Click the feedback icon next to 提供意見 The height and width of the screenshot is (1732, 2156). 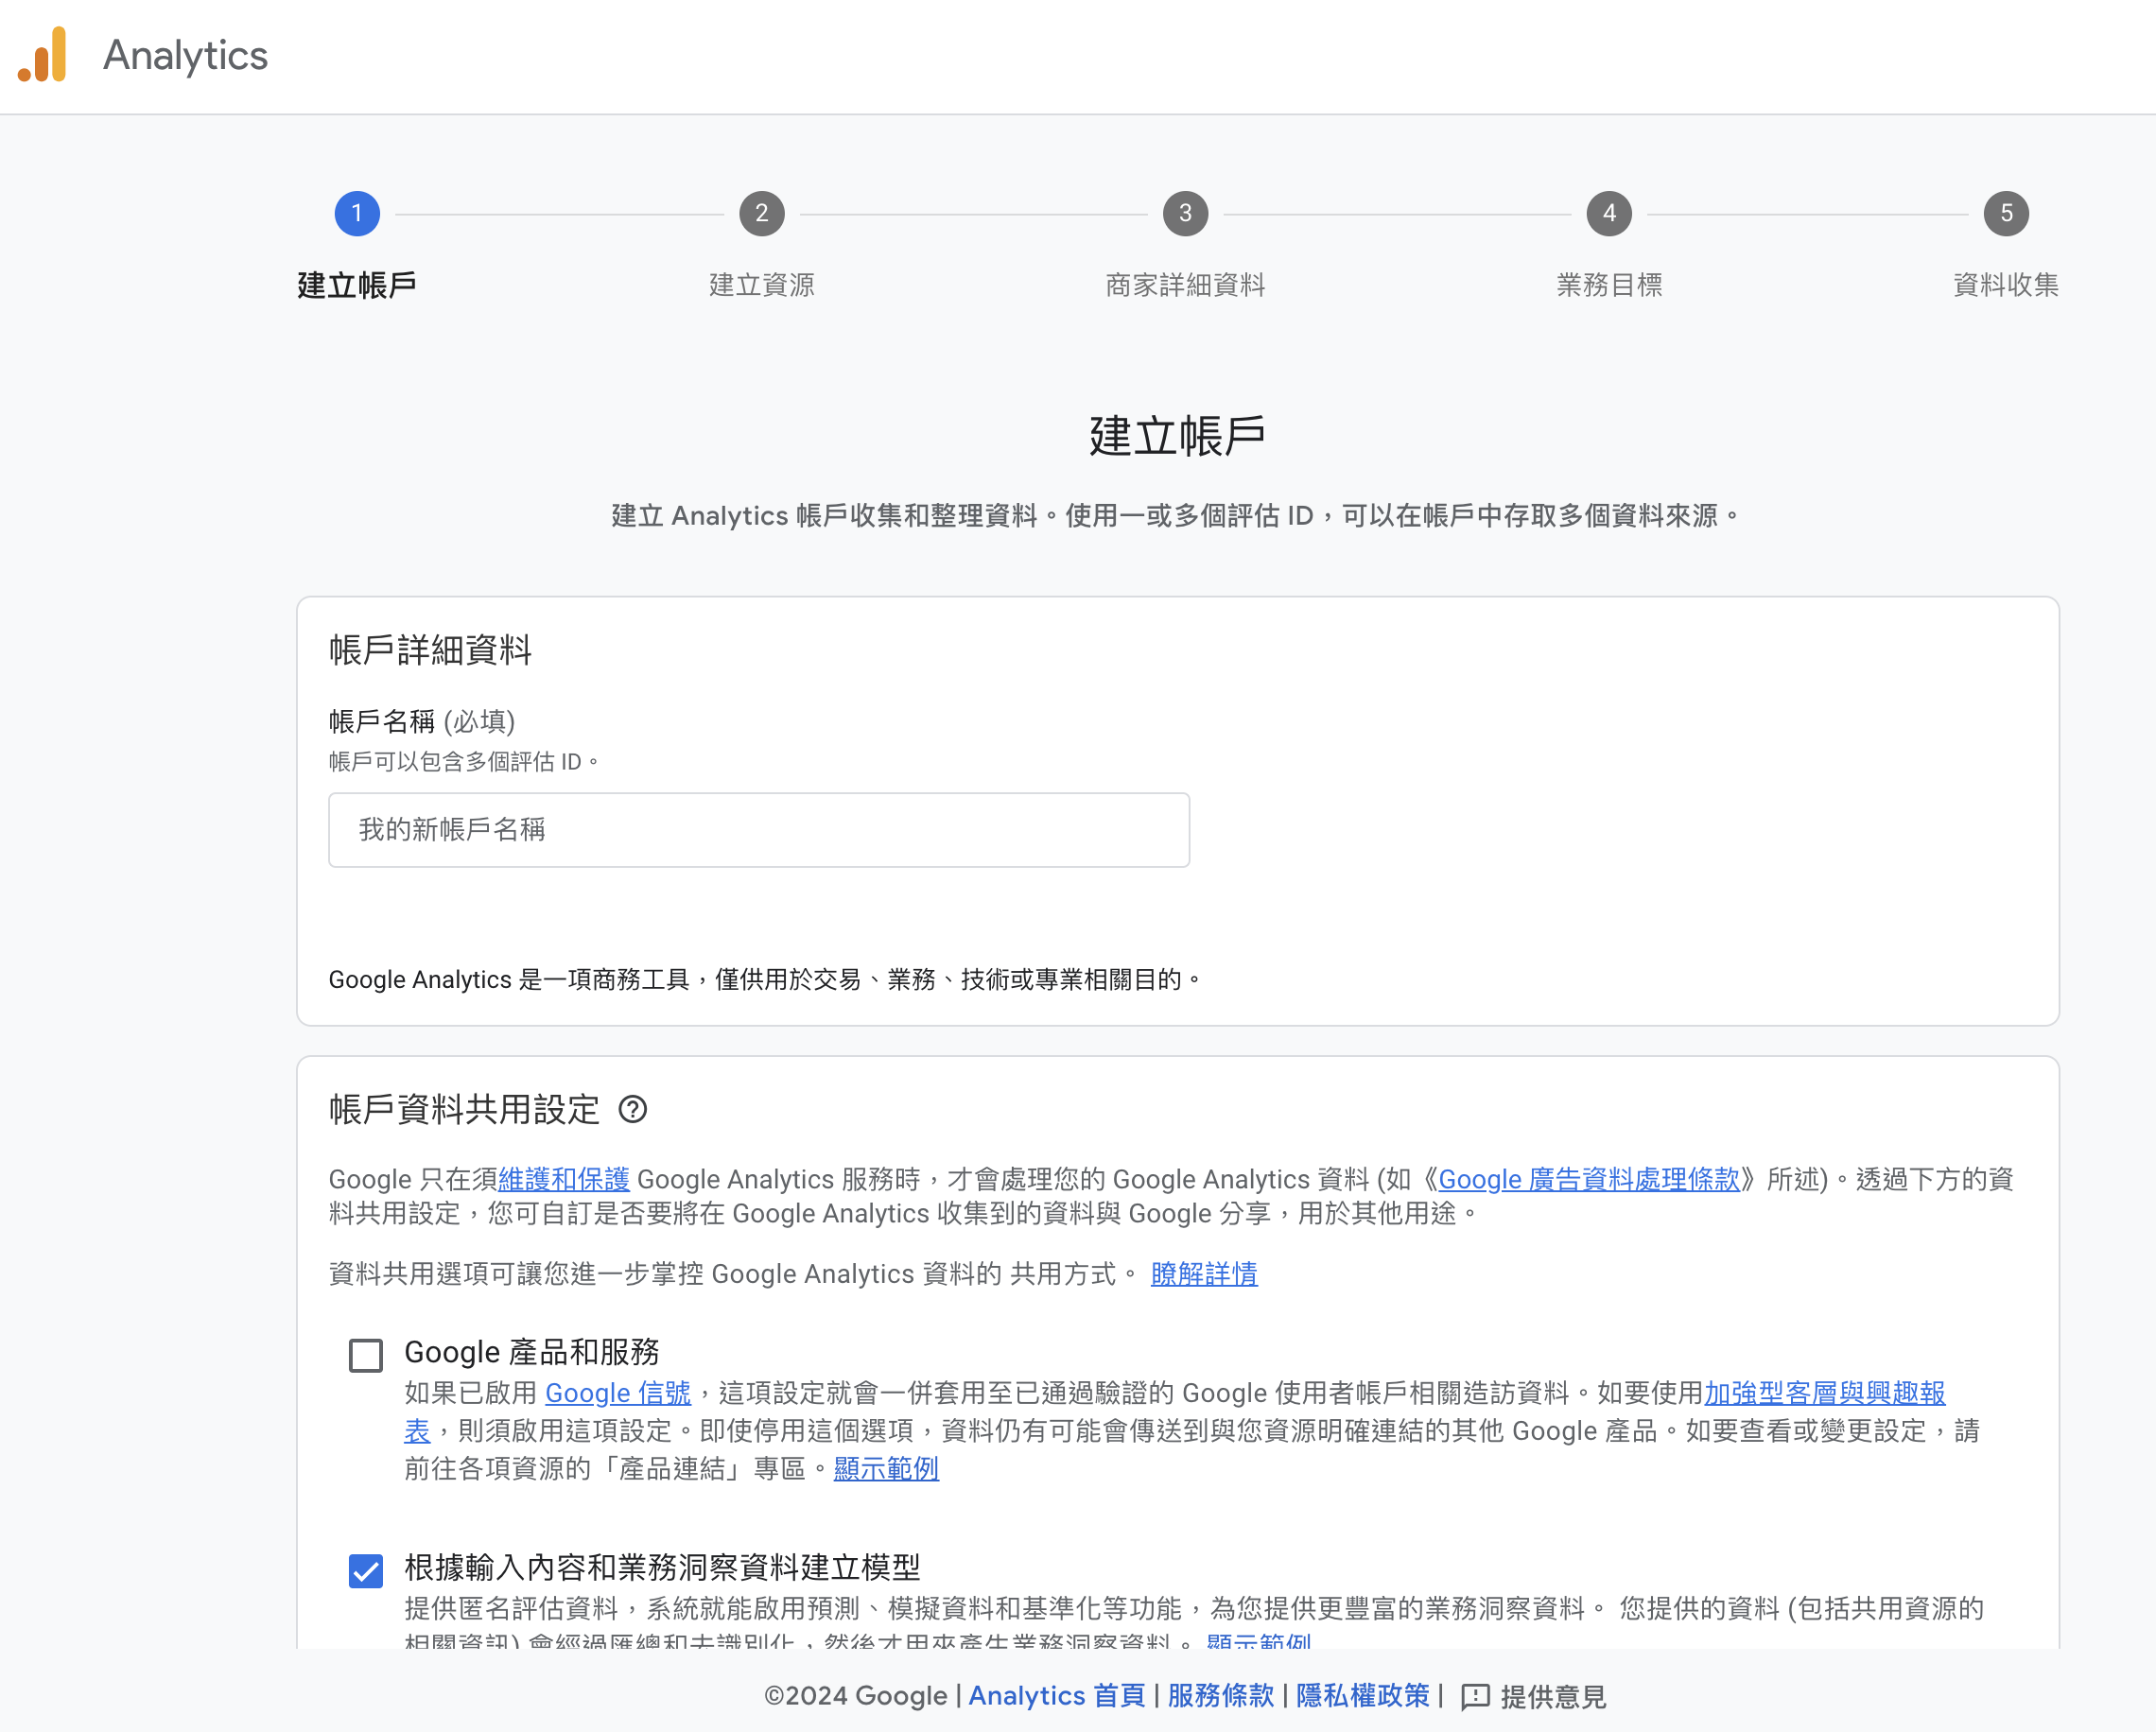tap(1475, 1697)
